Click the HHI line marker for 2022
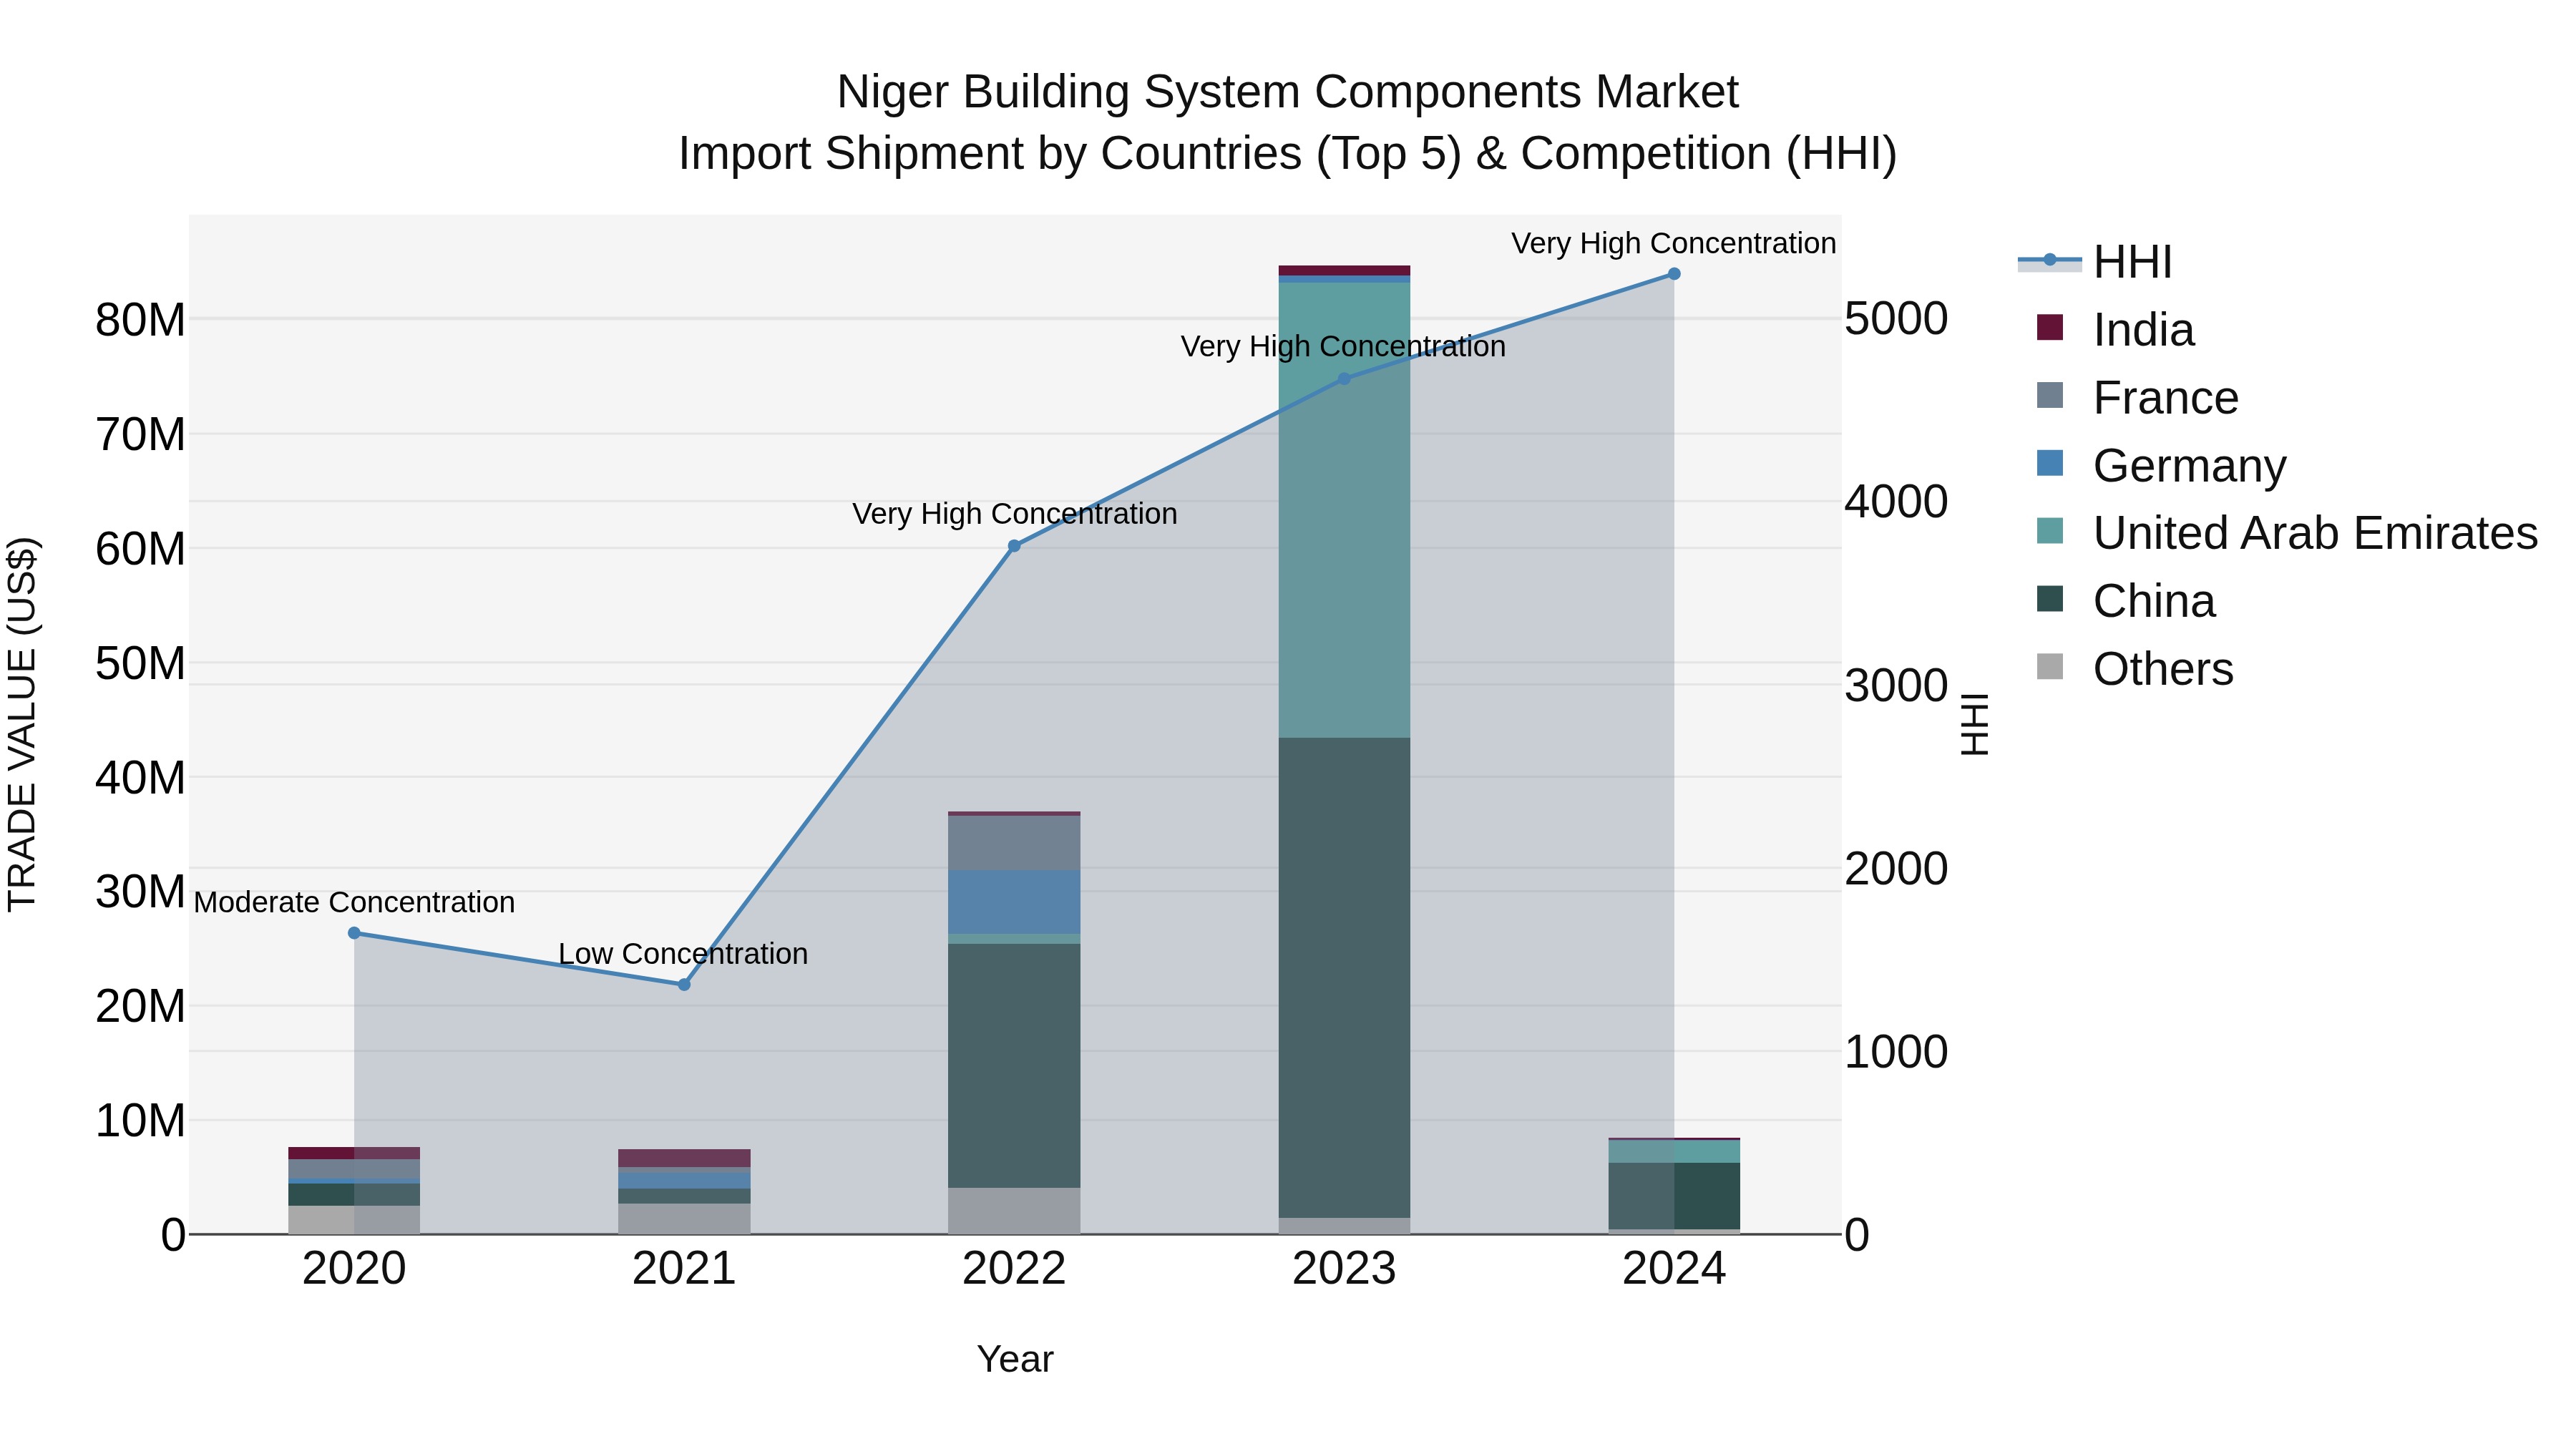2576x1449 pixels. (x=1014, y=546)
